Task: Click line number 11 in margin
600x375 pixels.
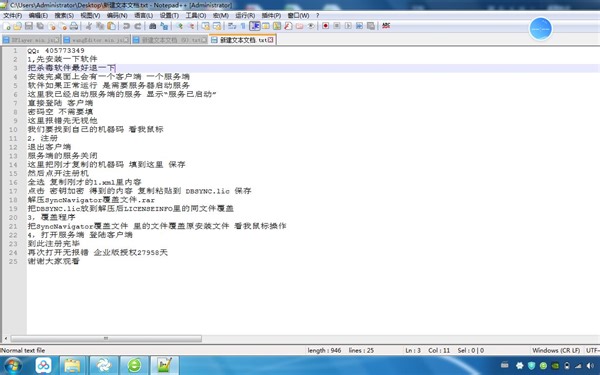Action: coord(13,138)
